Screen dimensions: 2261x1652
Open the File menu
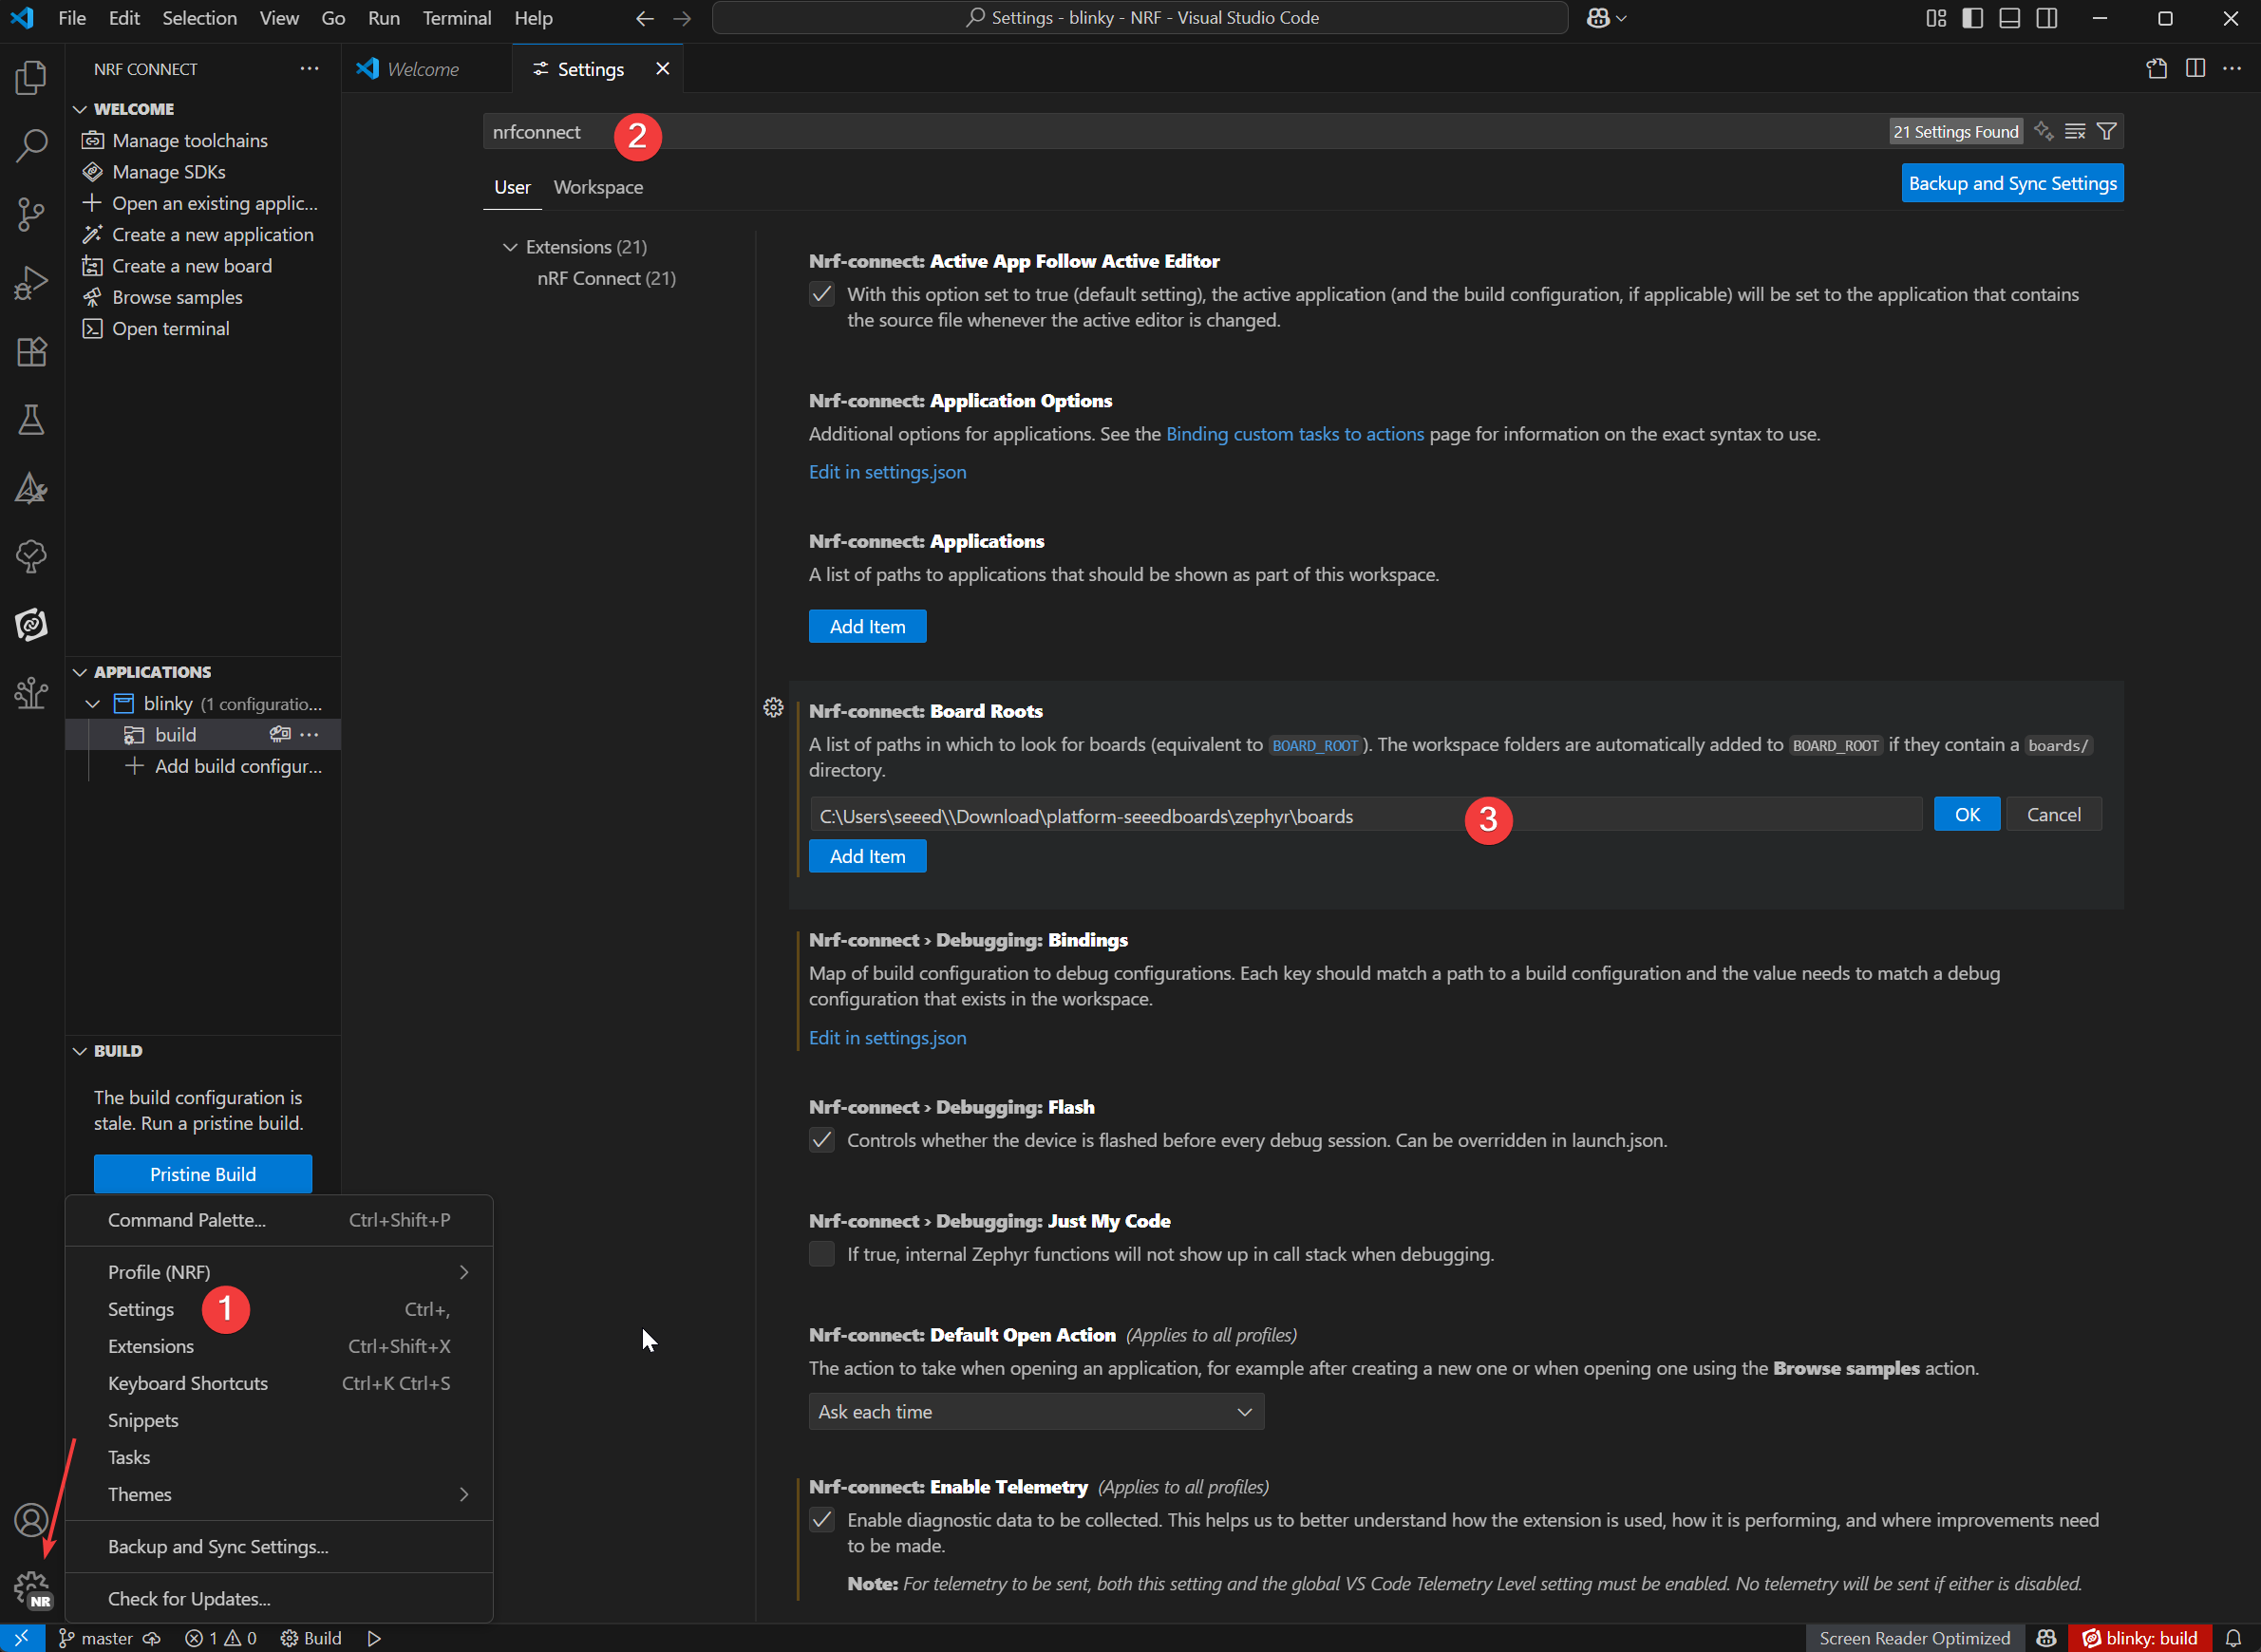point(72,18)
